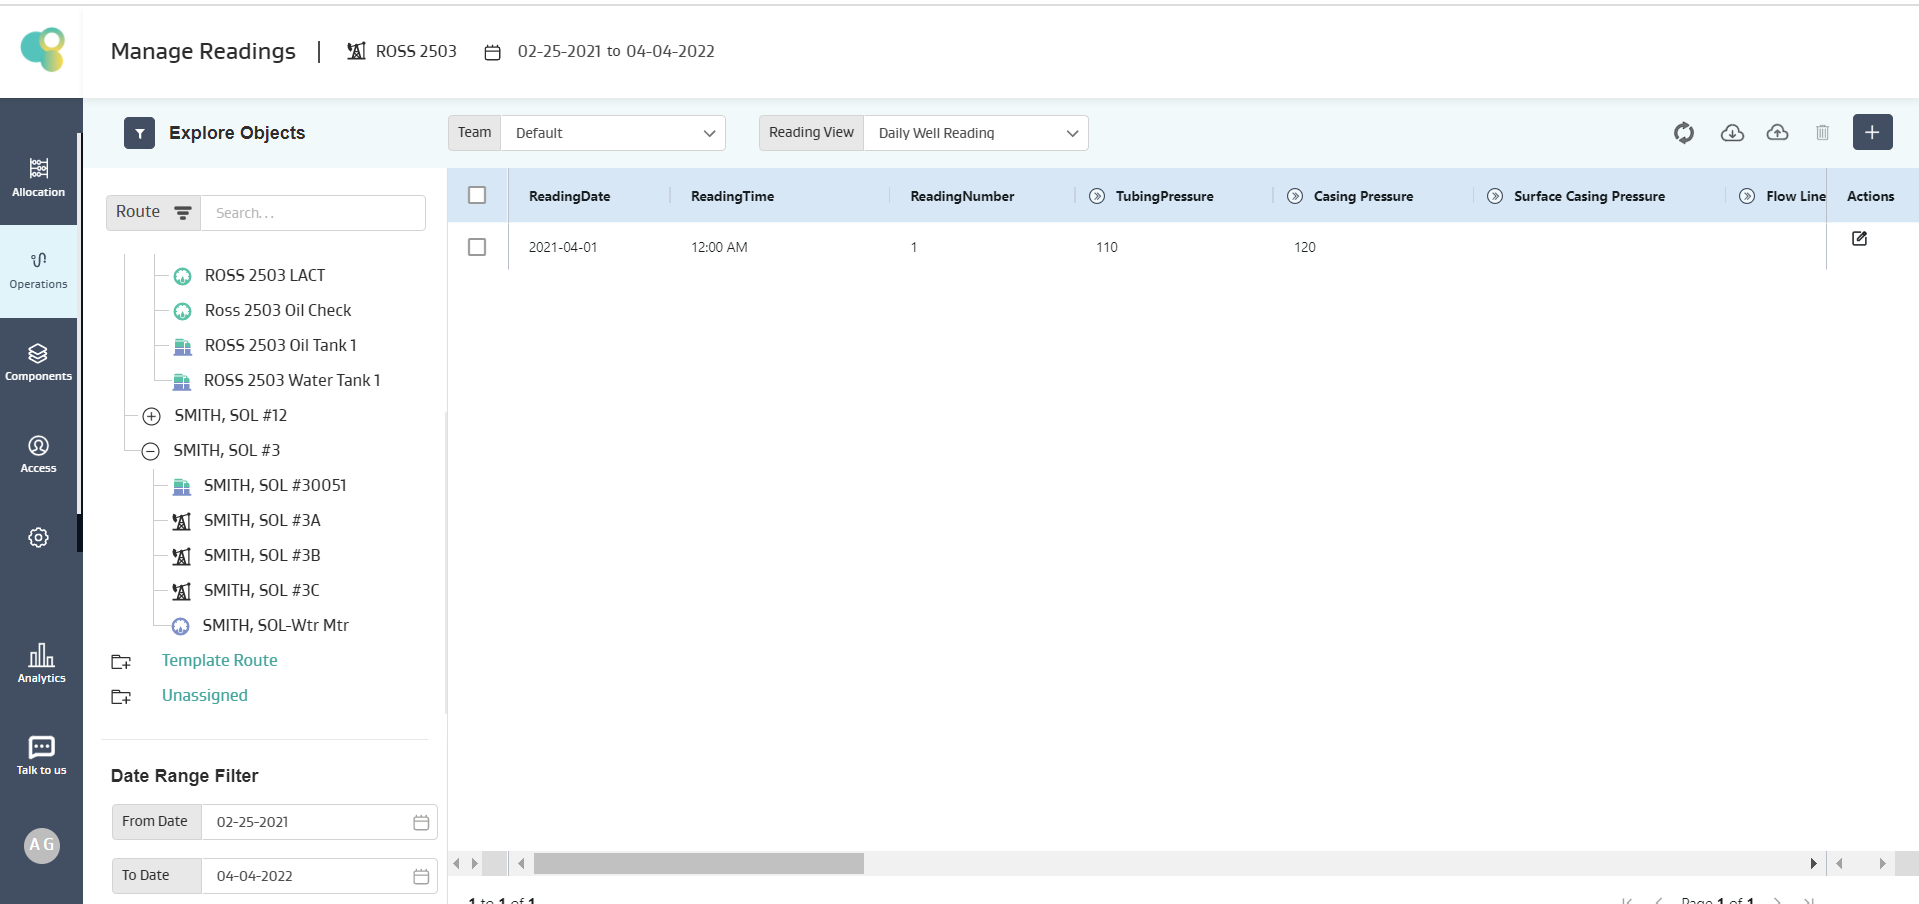Open the Explore Objects filter icon
1919x904 pixels.
point(139,133)
